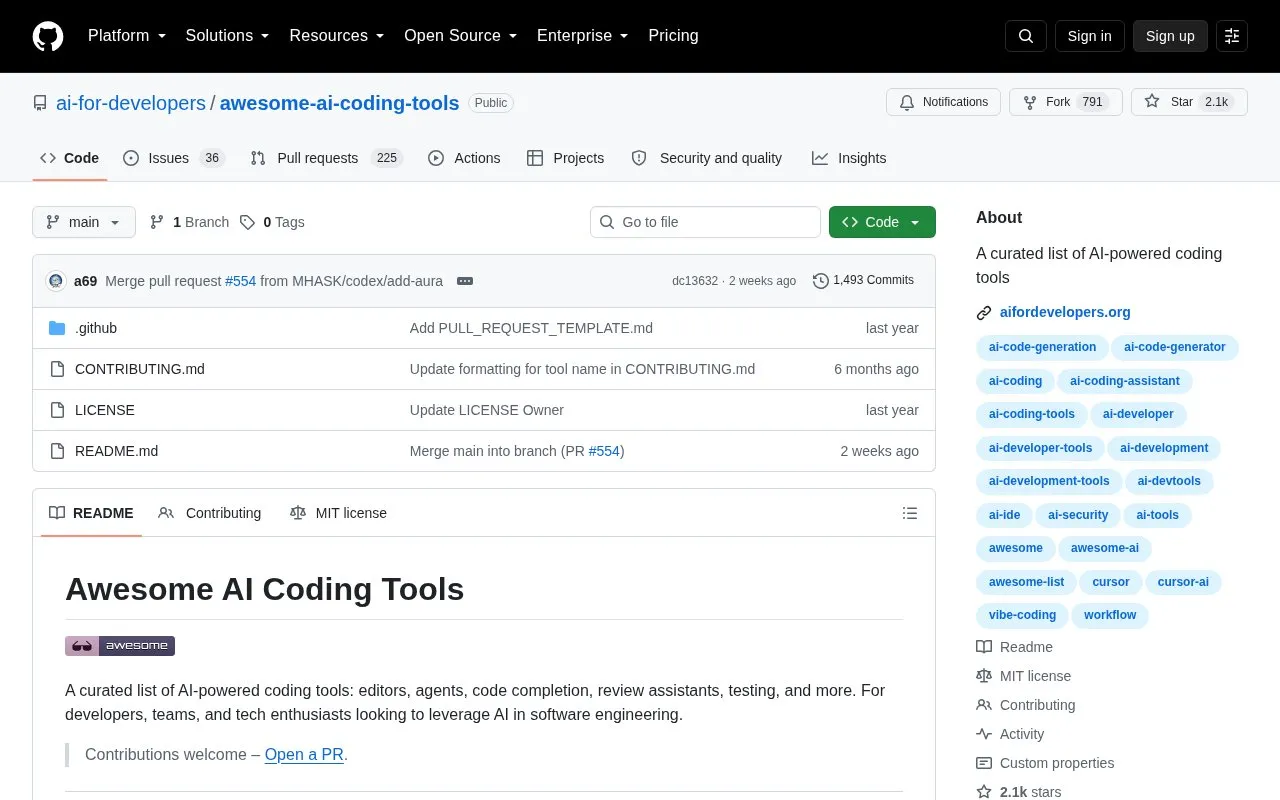Open commit history clock icon
Screen dimensions: 1280x800
click(x=821, y=281)
